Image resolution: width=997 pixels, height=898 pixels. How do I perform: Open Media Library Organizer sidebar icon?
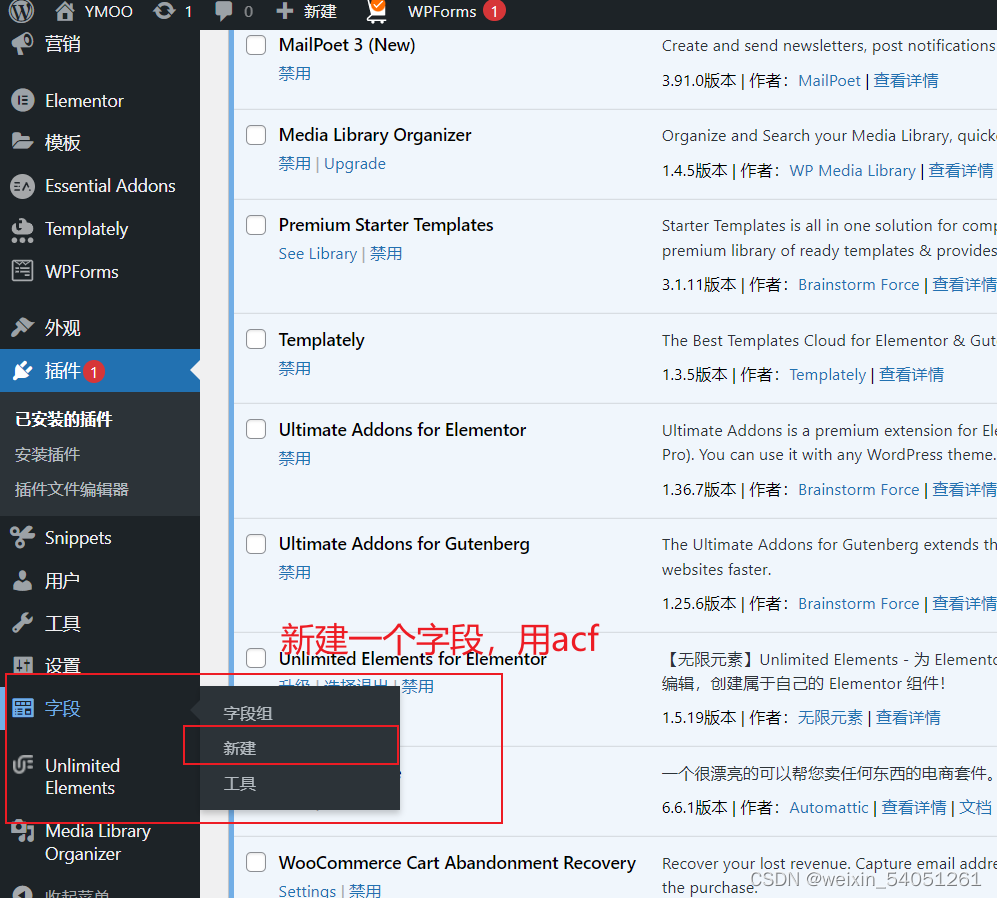[x=23, y=831]
